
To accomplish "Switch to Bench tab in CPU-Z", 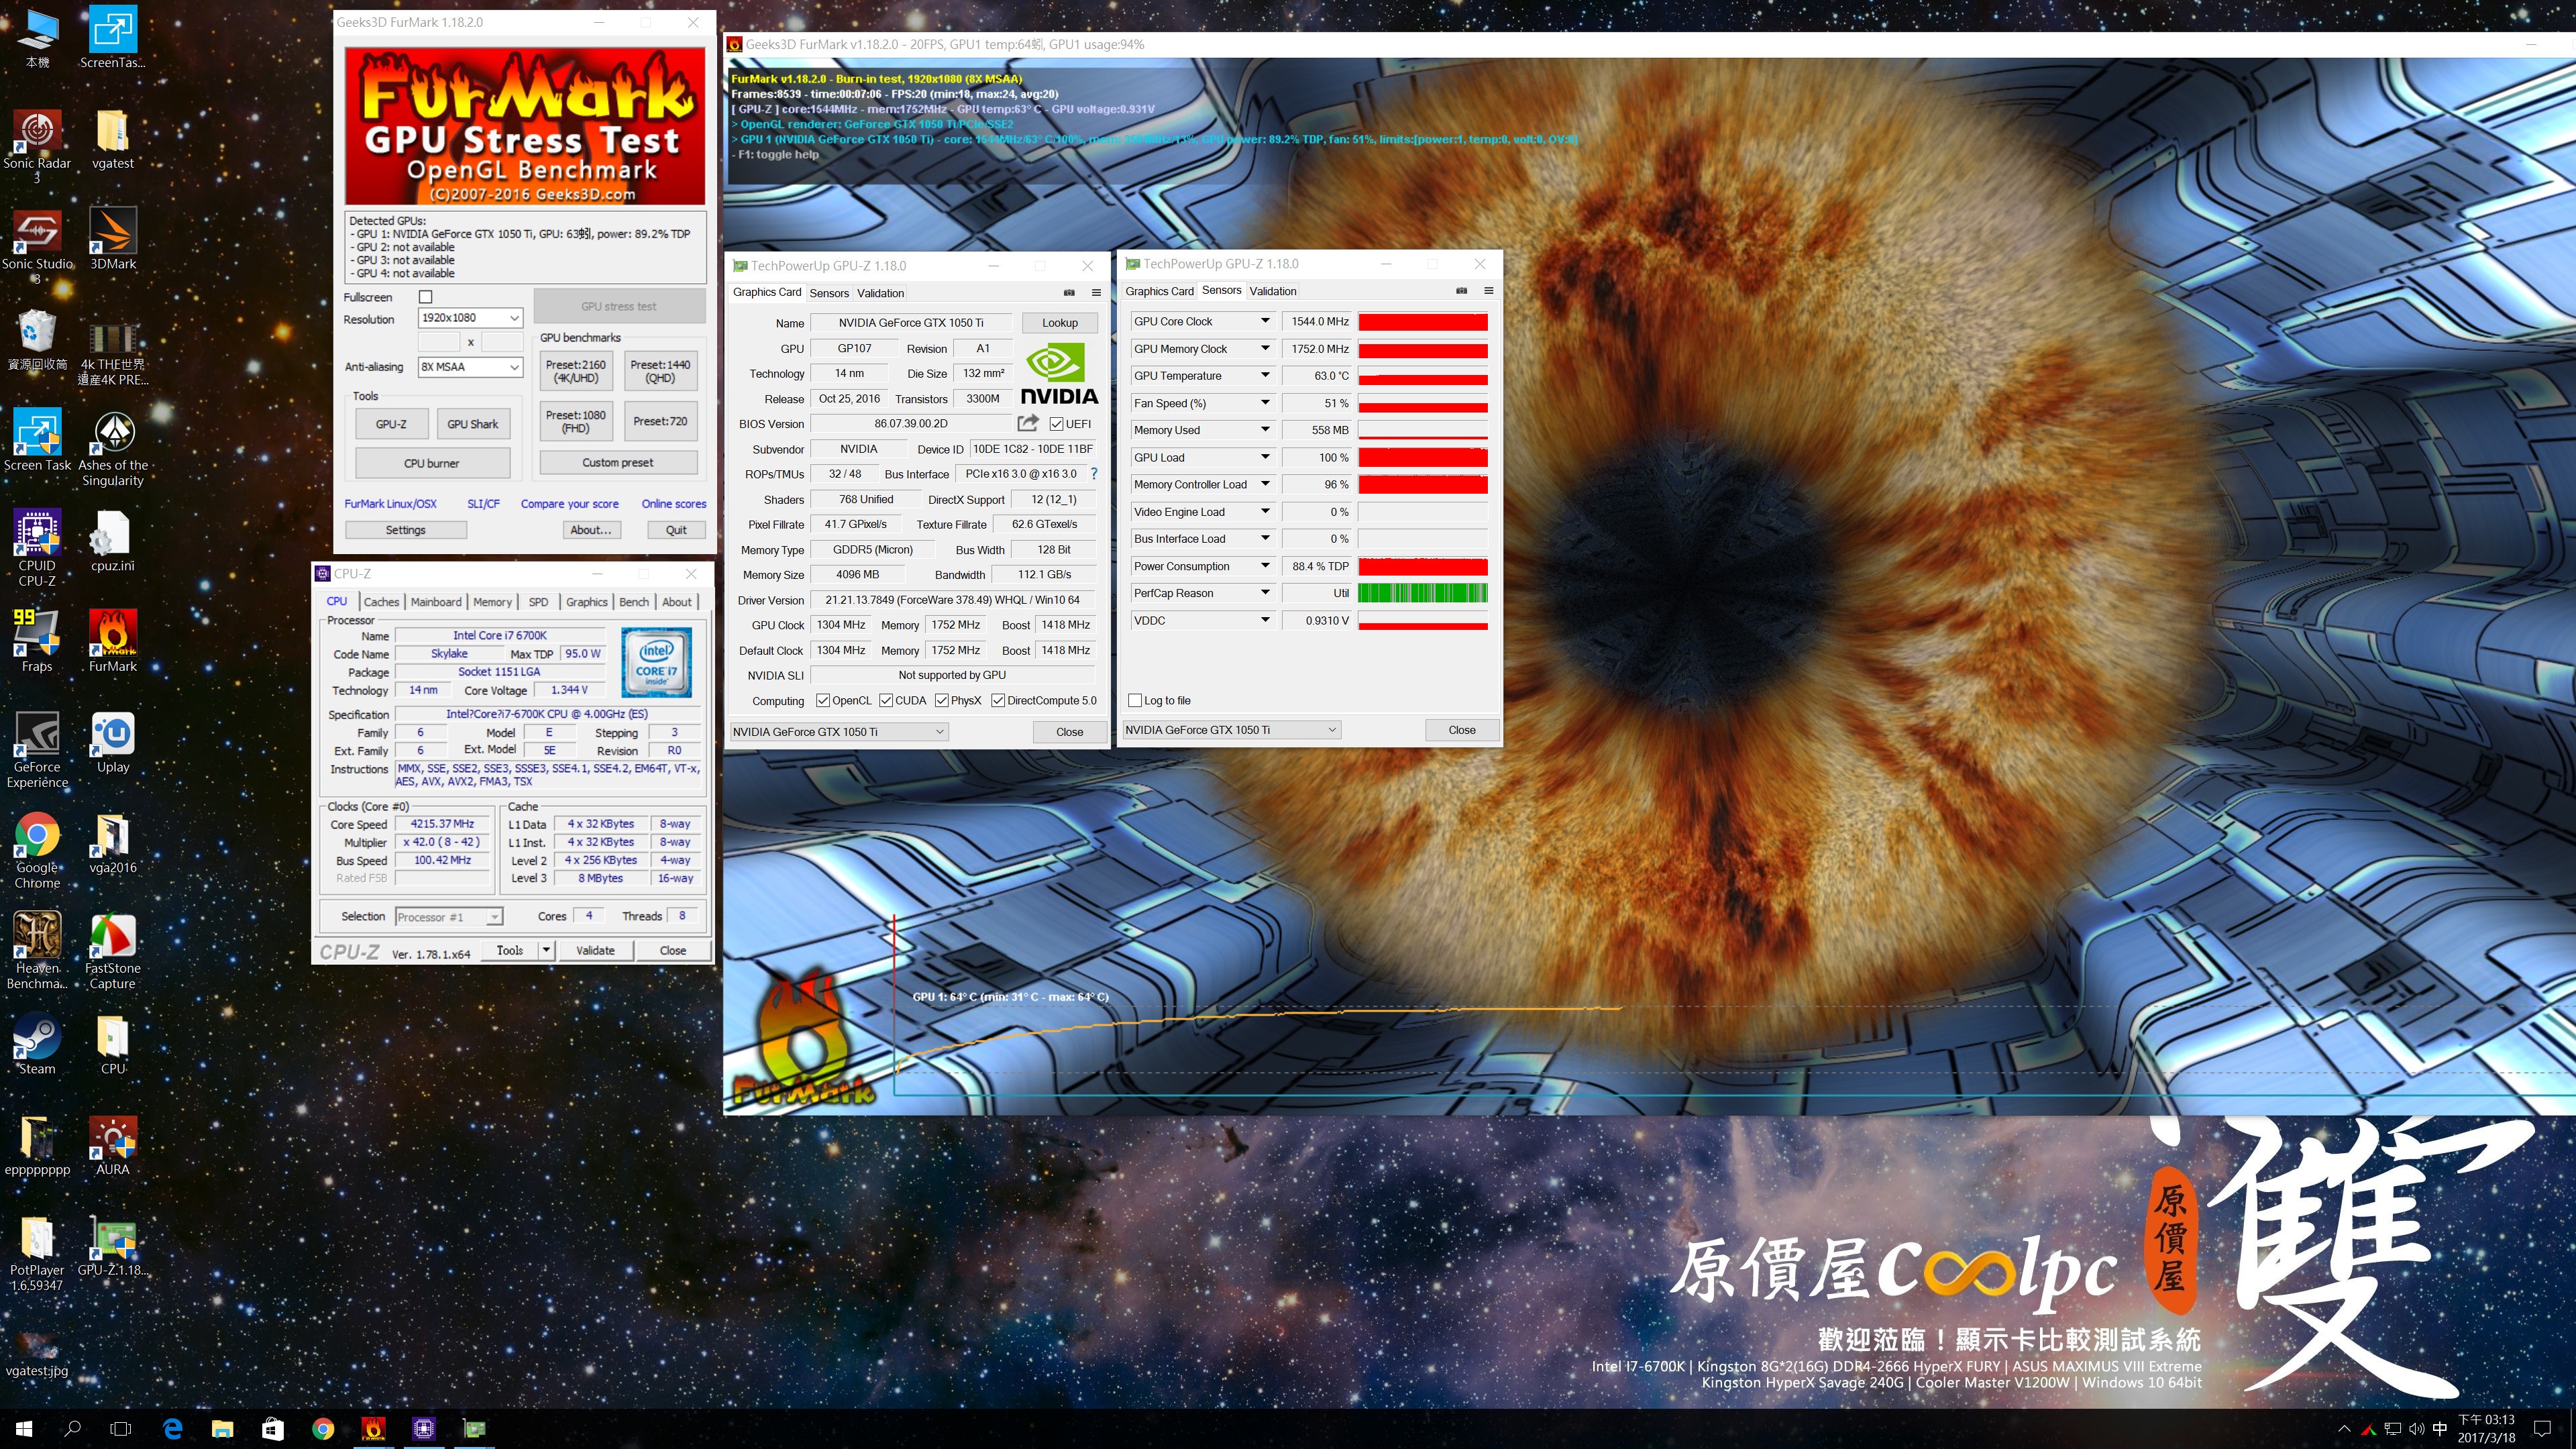I will (634, 602).
